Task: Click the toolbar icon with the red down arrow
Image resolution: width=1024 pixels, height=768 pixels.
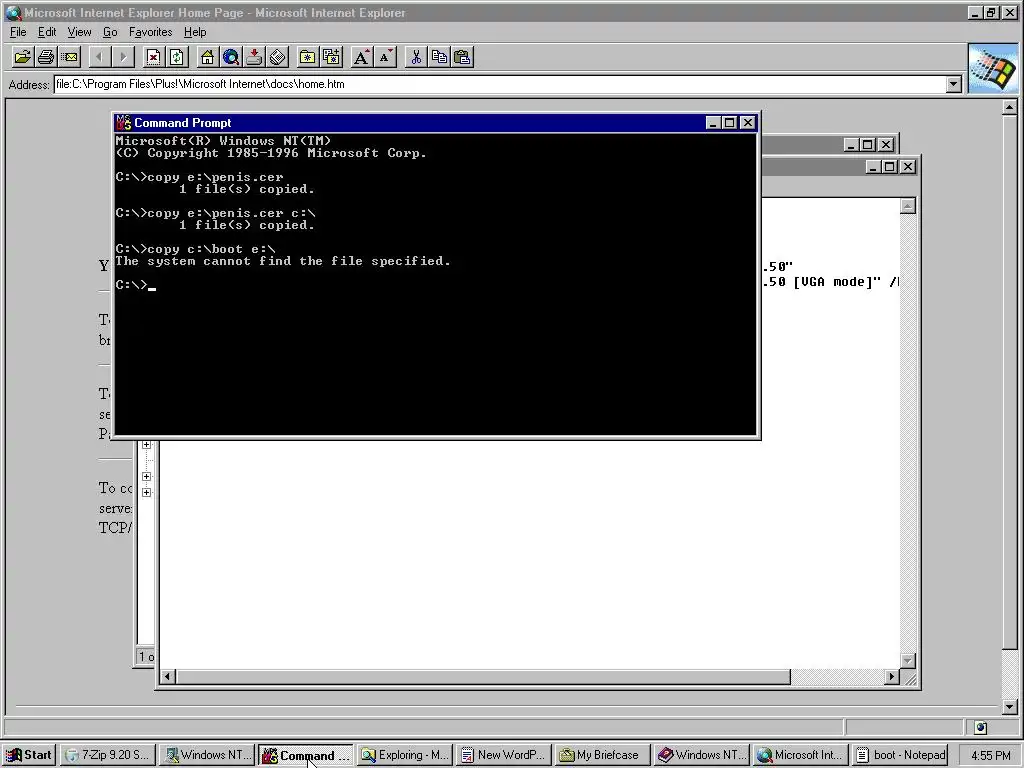Action: click(x=254, y=57)
